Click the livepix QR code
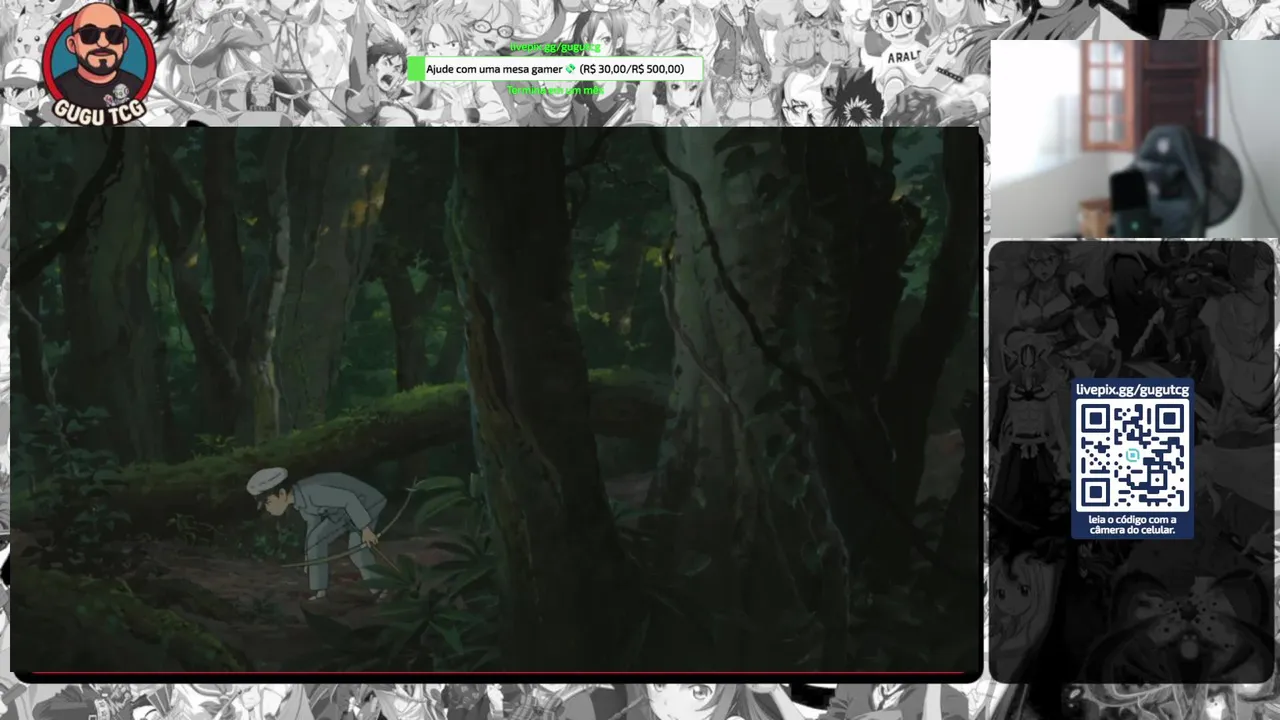1280x720 pixels. click(x=1132, y=456)
